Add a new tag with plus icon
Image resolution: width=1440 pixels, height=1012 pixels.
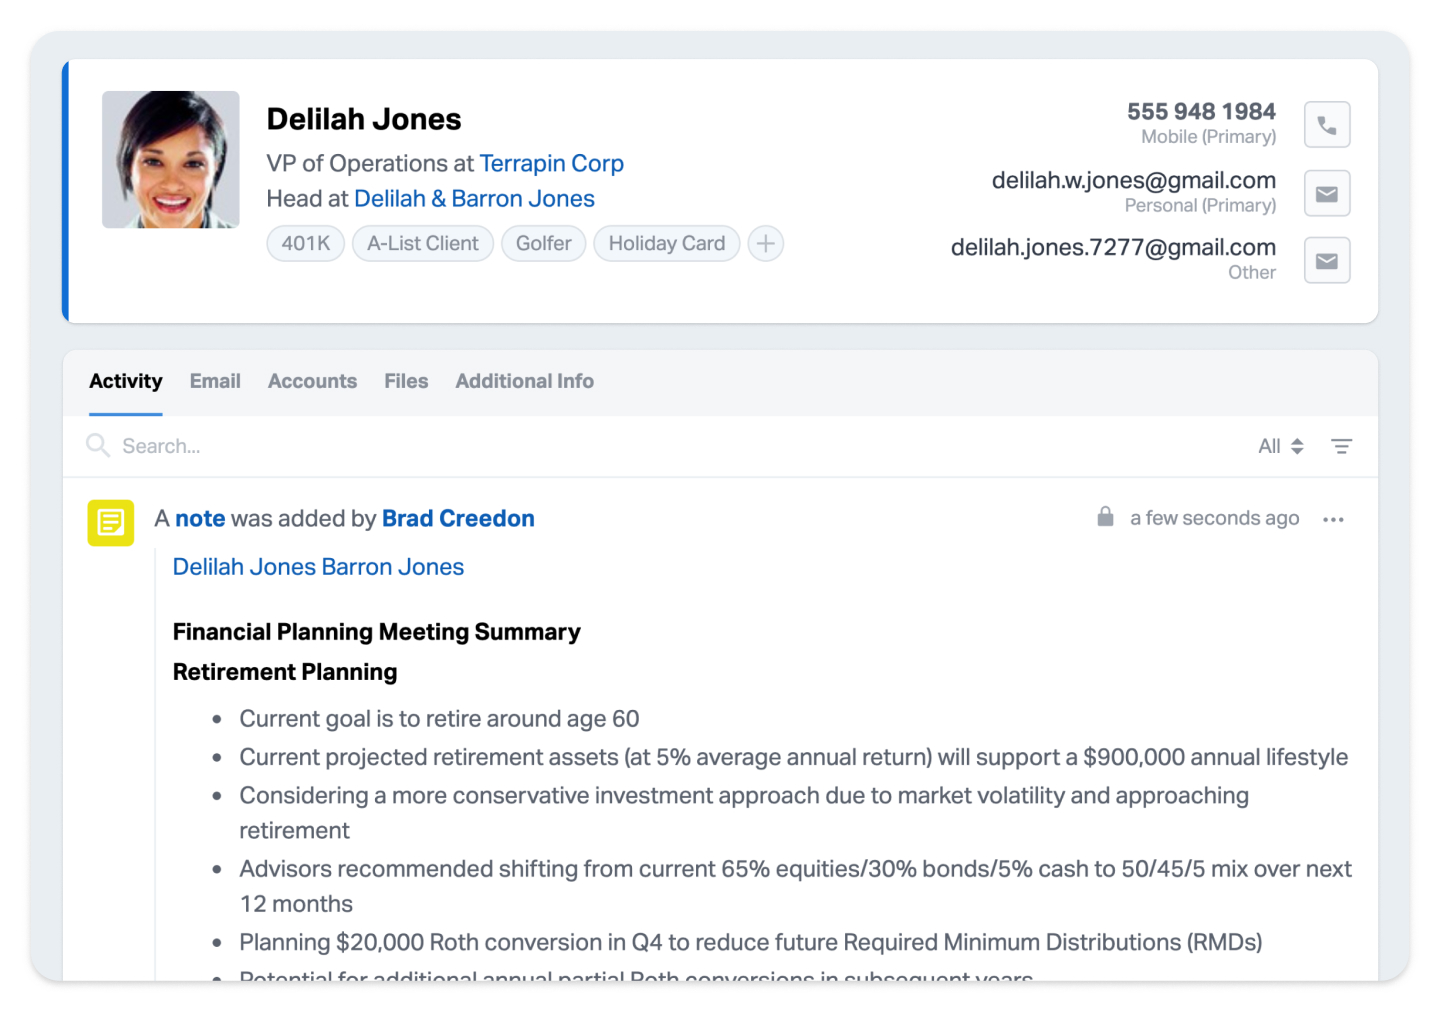pos(765,244)
